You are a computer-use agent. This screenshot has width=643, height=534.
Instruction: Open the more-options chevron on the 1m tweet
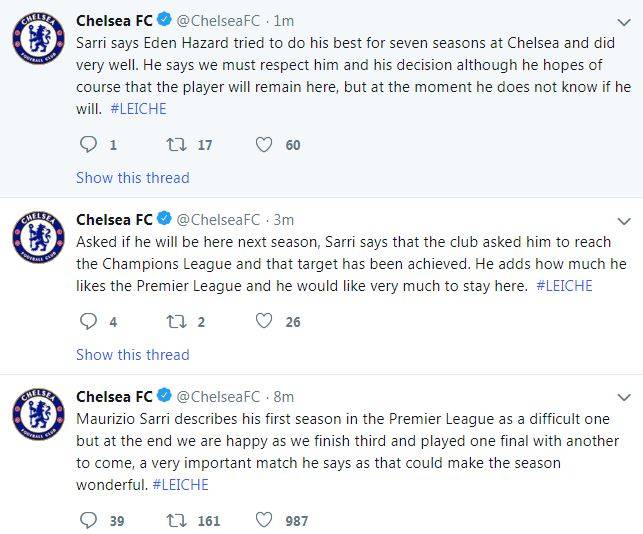(624, 21)
